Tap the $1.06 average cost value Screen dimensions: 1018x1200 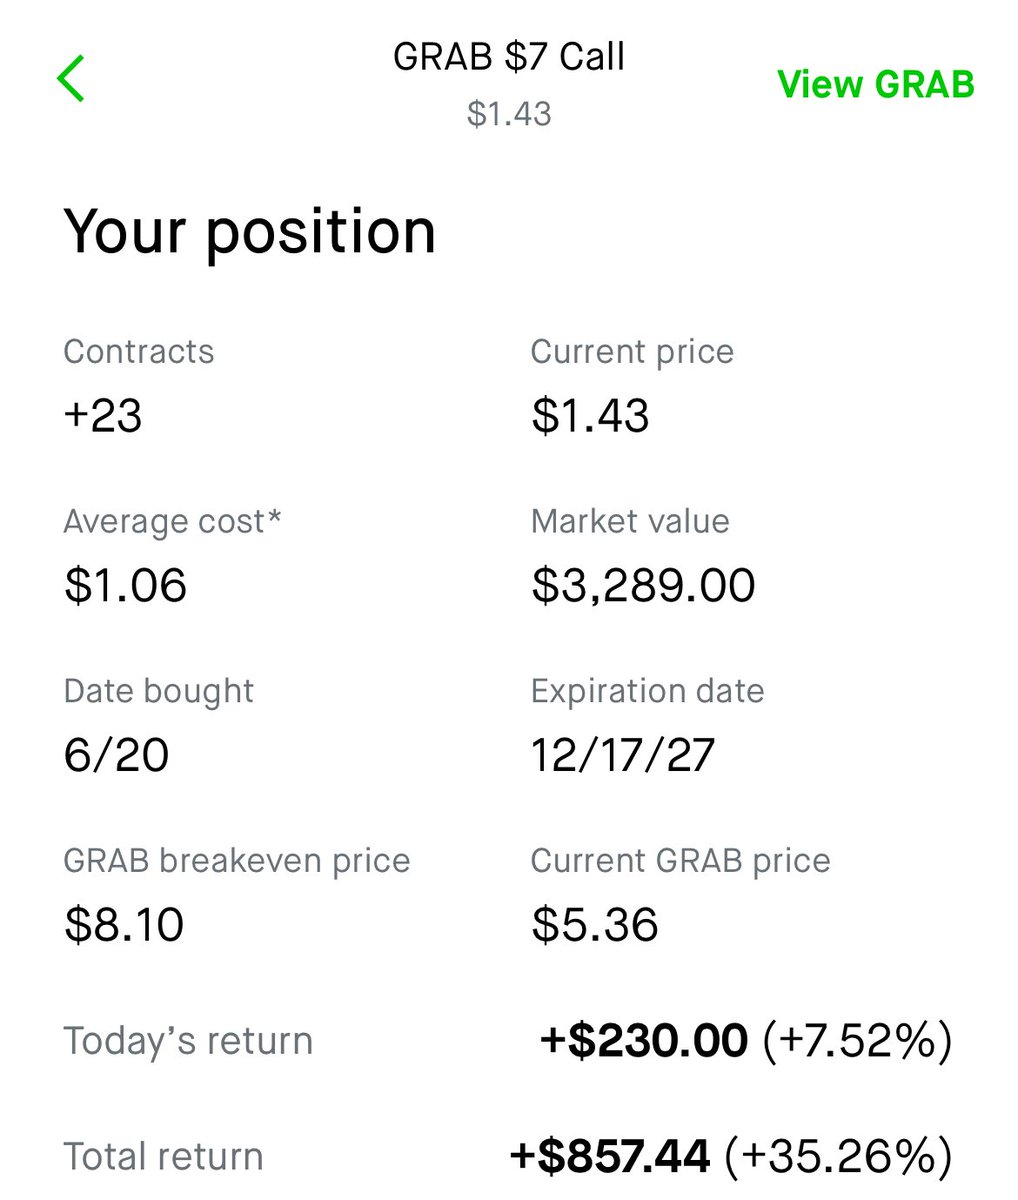125,585
